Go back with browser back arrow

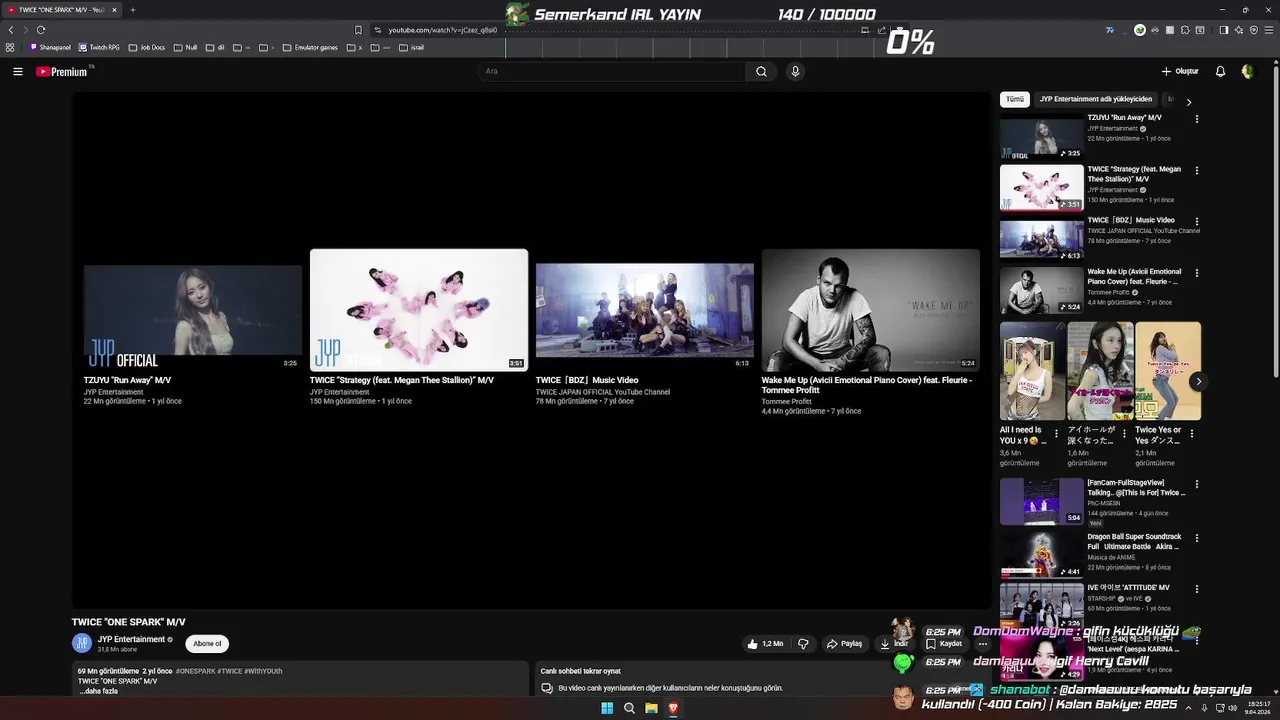coord(11,30)
